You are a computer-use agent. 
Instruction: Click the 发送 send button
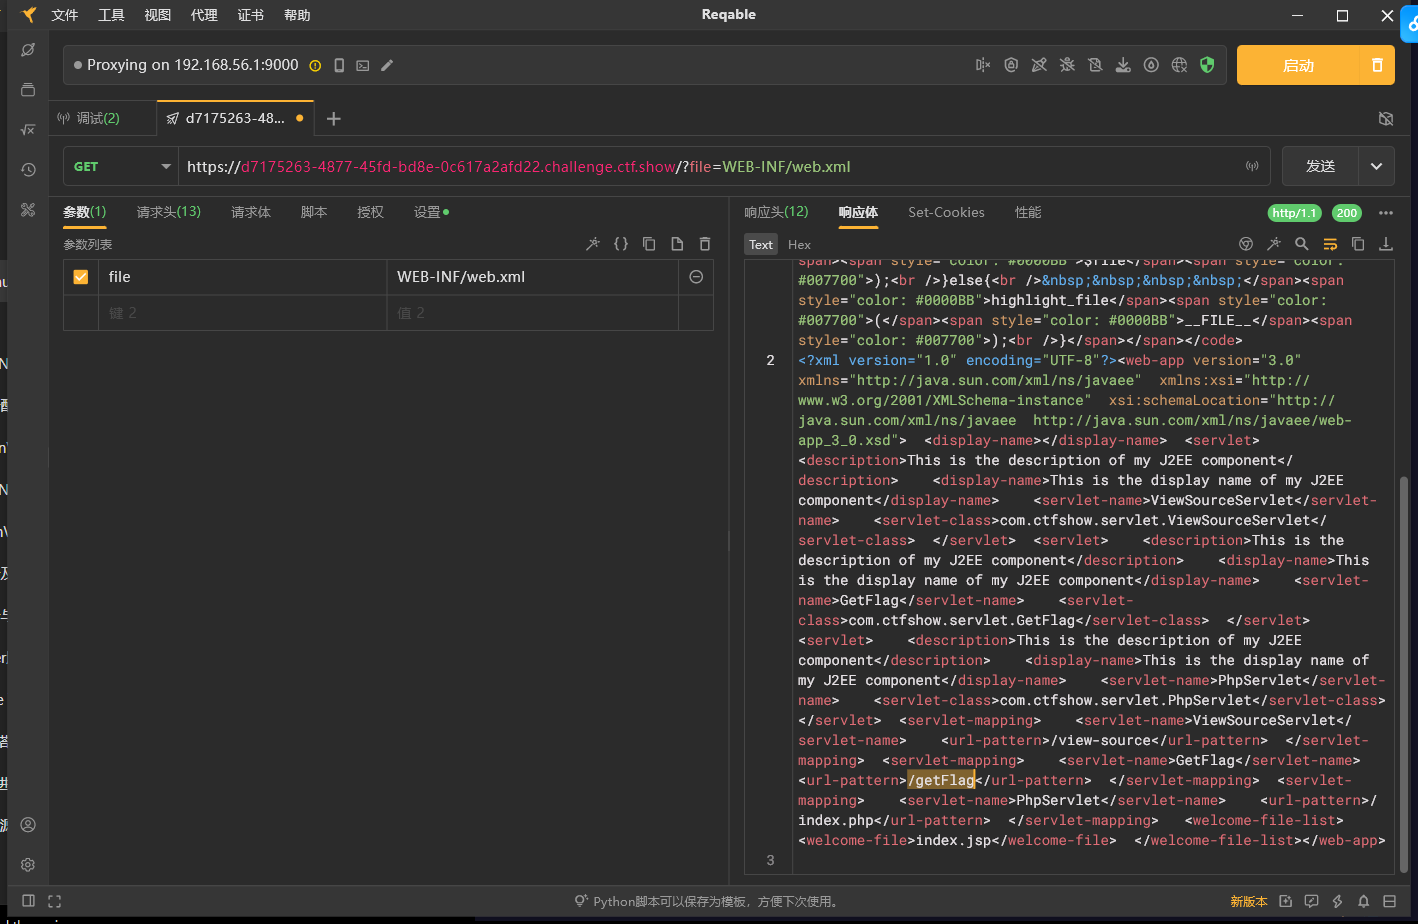point(1321,167)
